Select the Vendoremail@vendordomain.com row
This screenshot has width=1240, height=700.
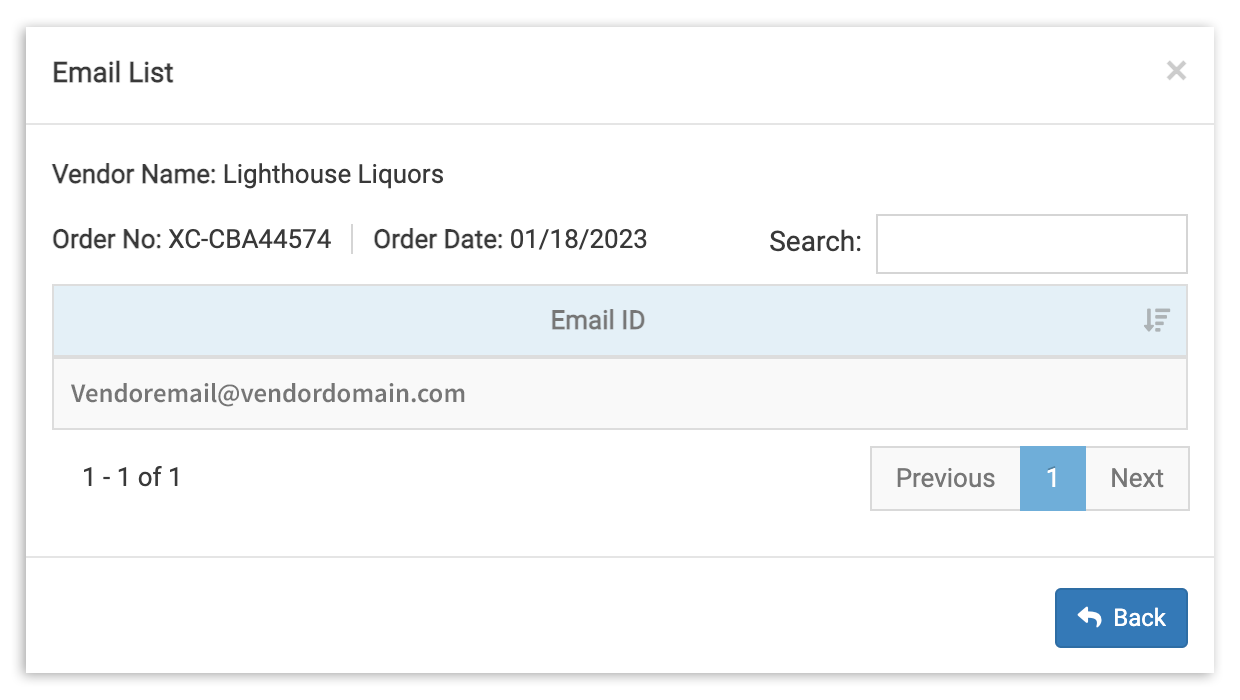tap(619, 393)
